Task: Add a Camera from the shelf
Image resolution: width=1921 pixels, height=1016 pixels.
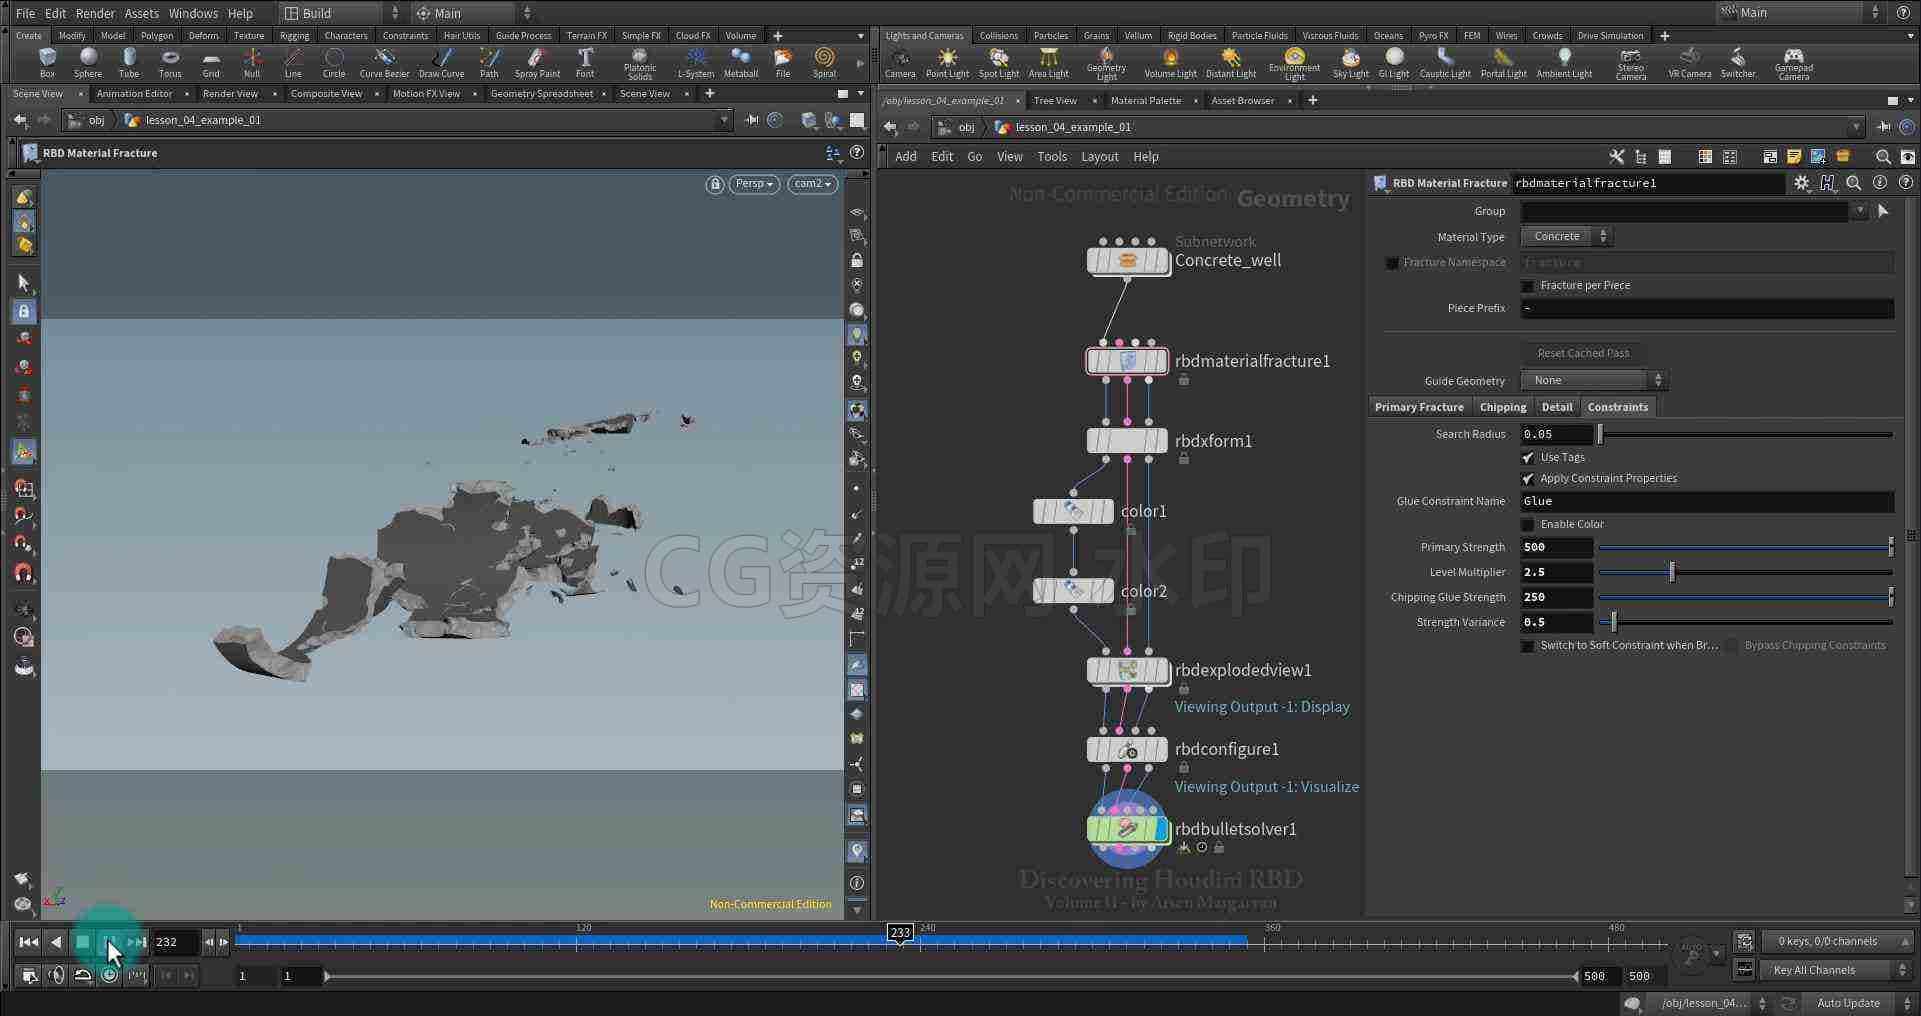Action: 900,62
